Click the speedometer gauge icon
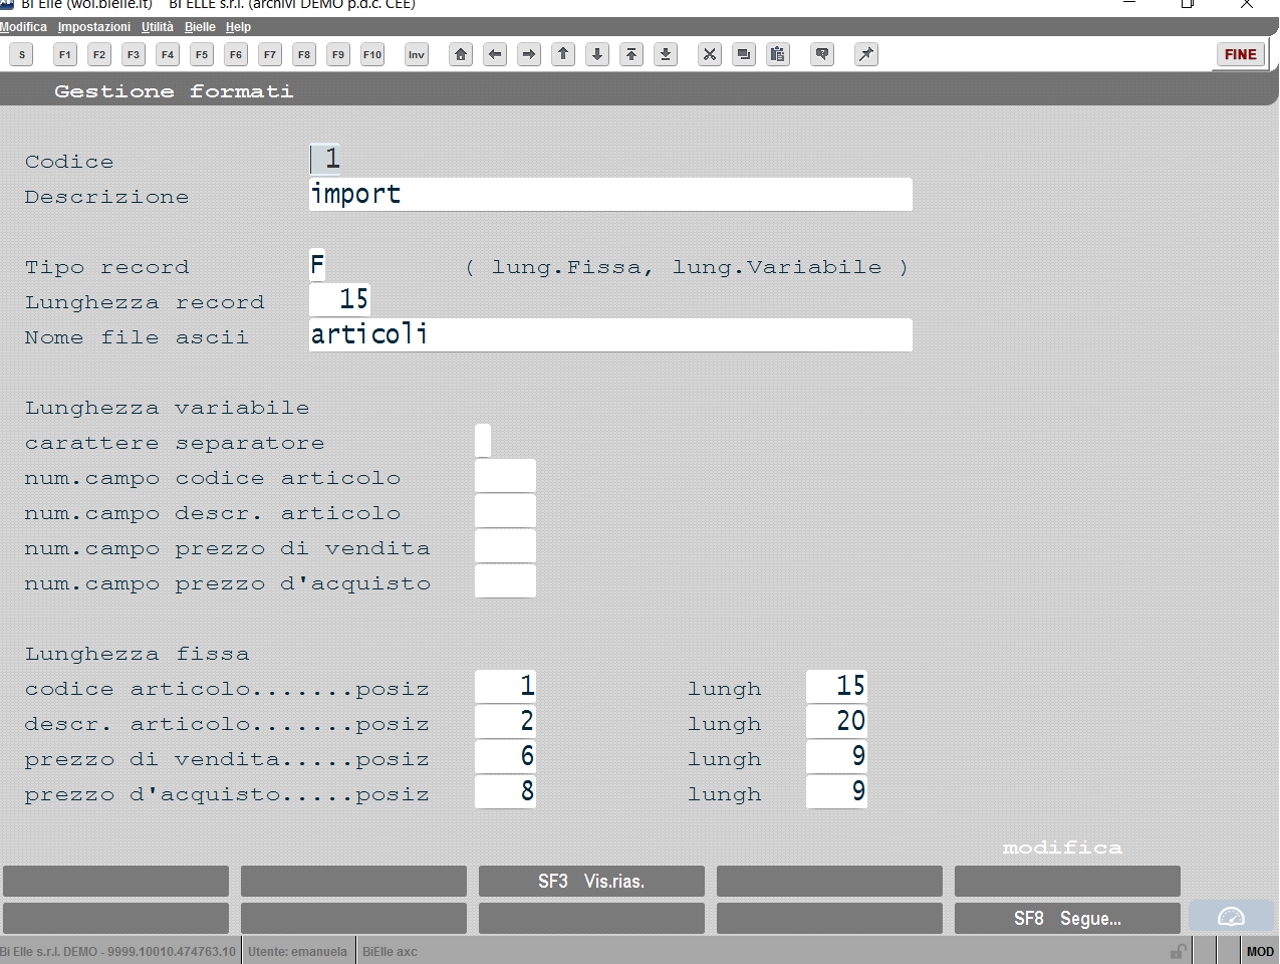Screen dimensions: 1280x964 click(1231, 917)
